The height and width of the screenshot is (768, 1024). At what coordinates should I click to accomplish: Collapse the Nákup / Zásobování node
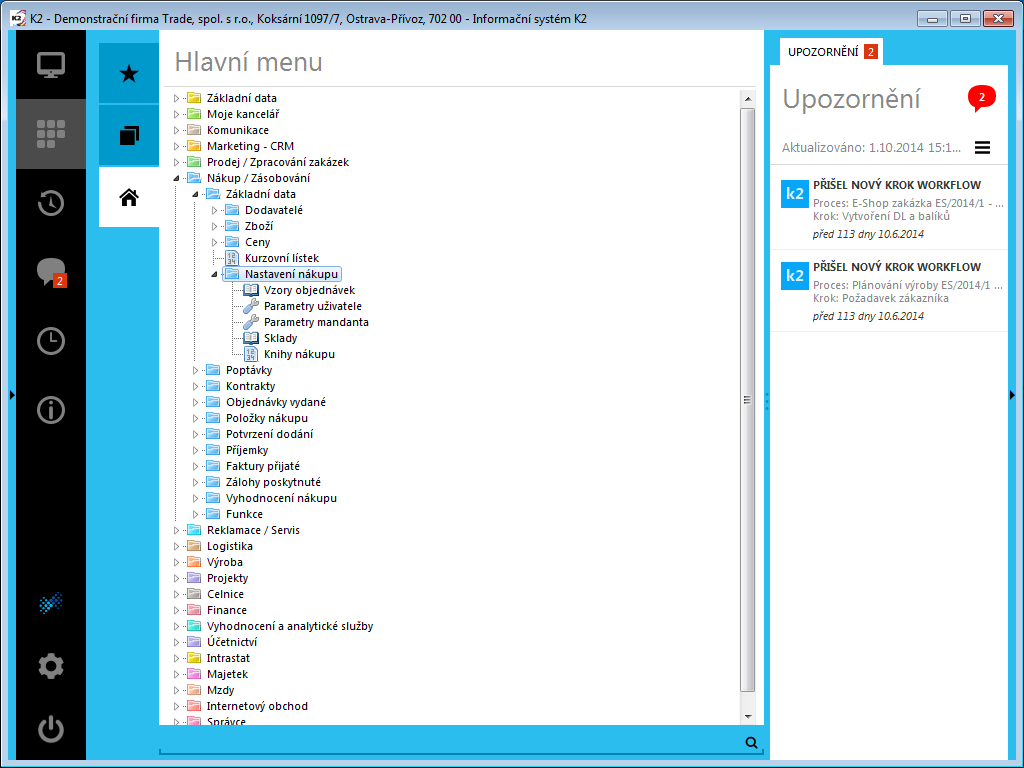176,178
